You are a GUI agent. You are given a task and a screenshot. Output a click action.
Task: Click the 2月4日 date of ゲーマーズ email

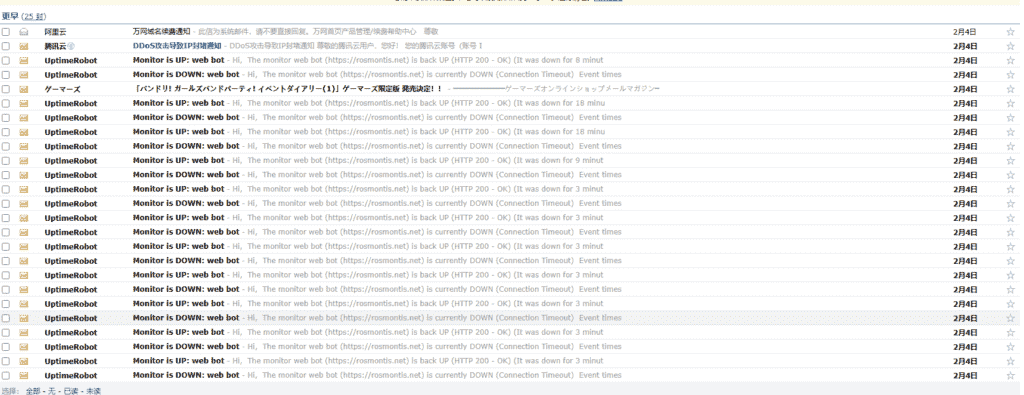pyautogui.click(x=965, y=89)
